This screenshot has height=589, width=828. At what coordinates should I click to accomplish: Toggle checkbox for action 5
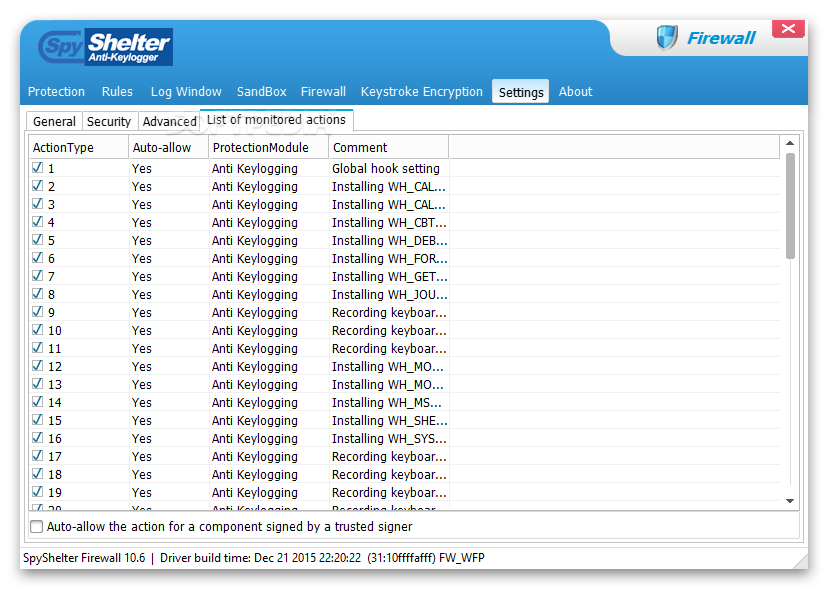(x=37, y=240)
